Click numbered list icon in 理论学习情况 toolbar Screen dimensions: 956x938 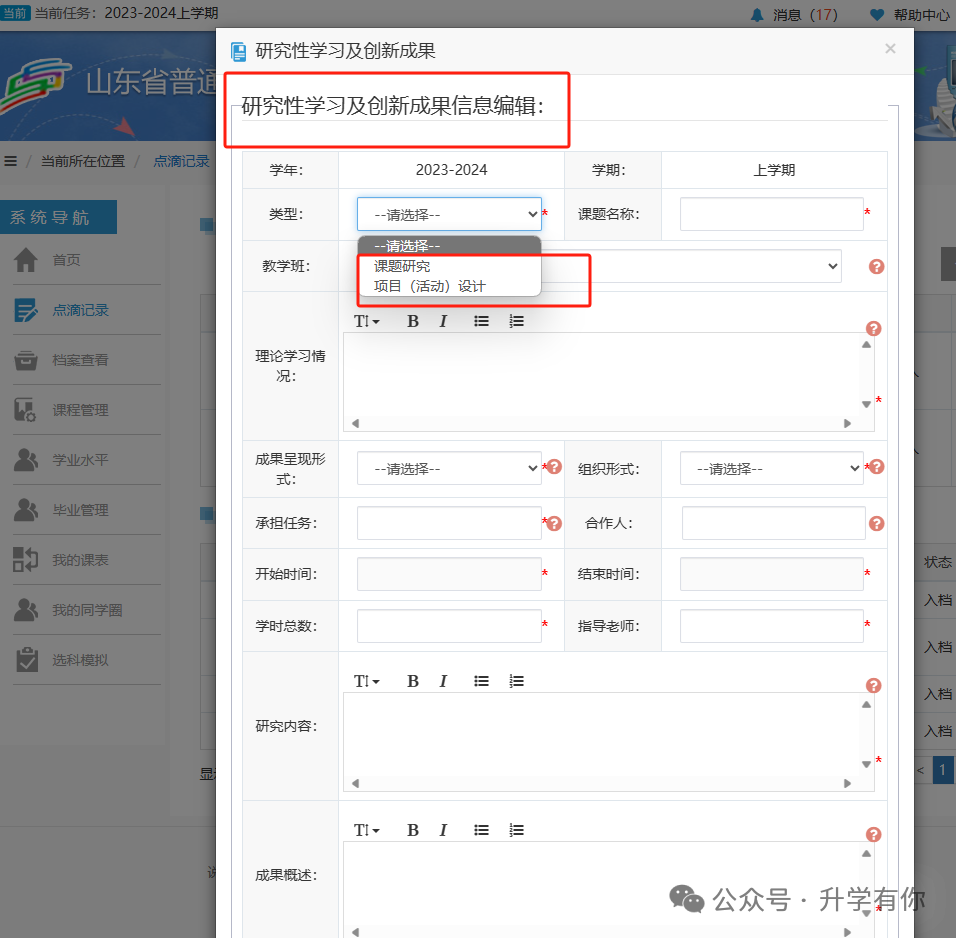pos(516,320)
